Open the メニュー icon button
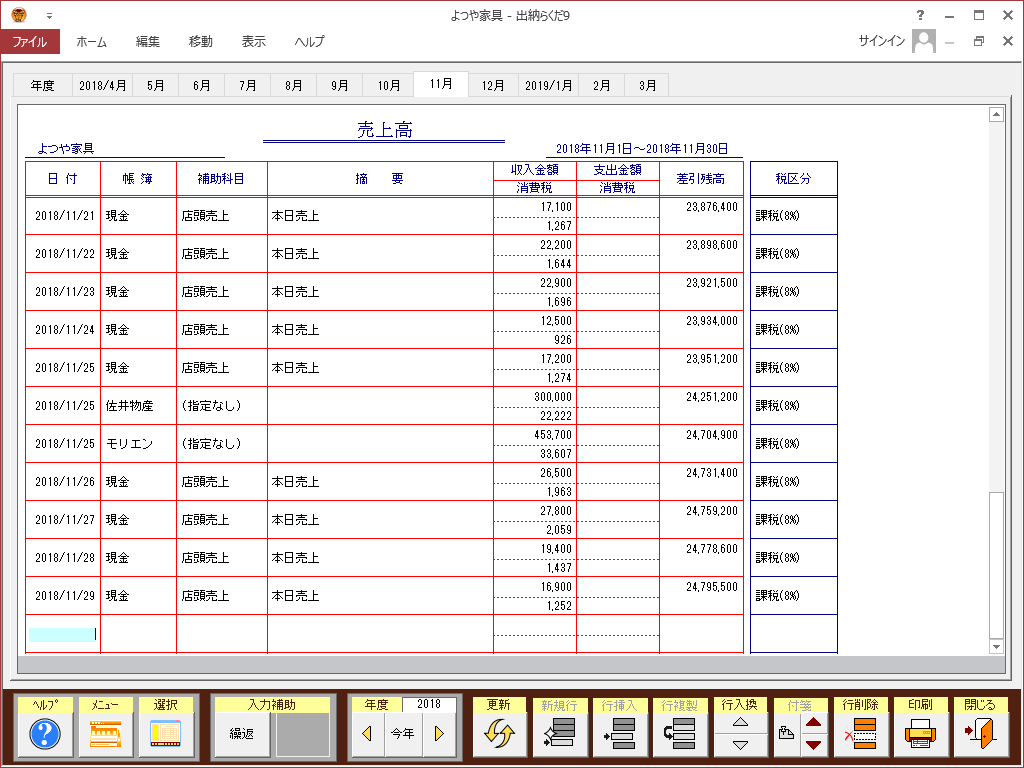 (106, 734)
